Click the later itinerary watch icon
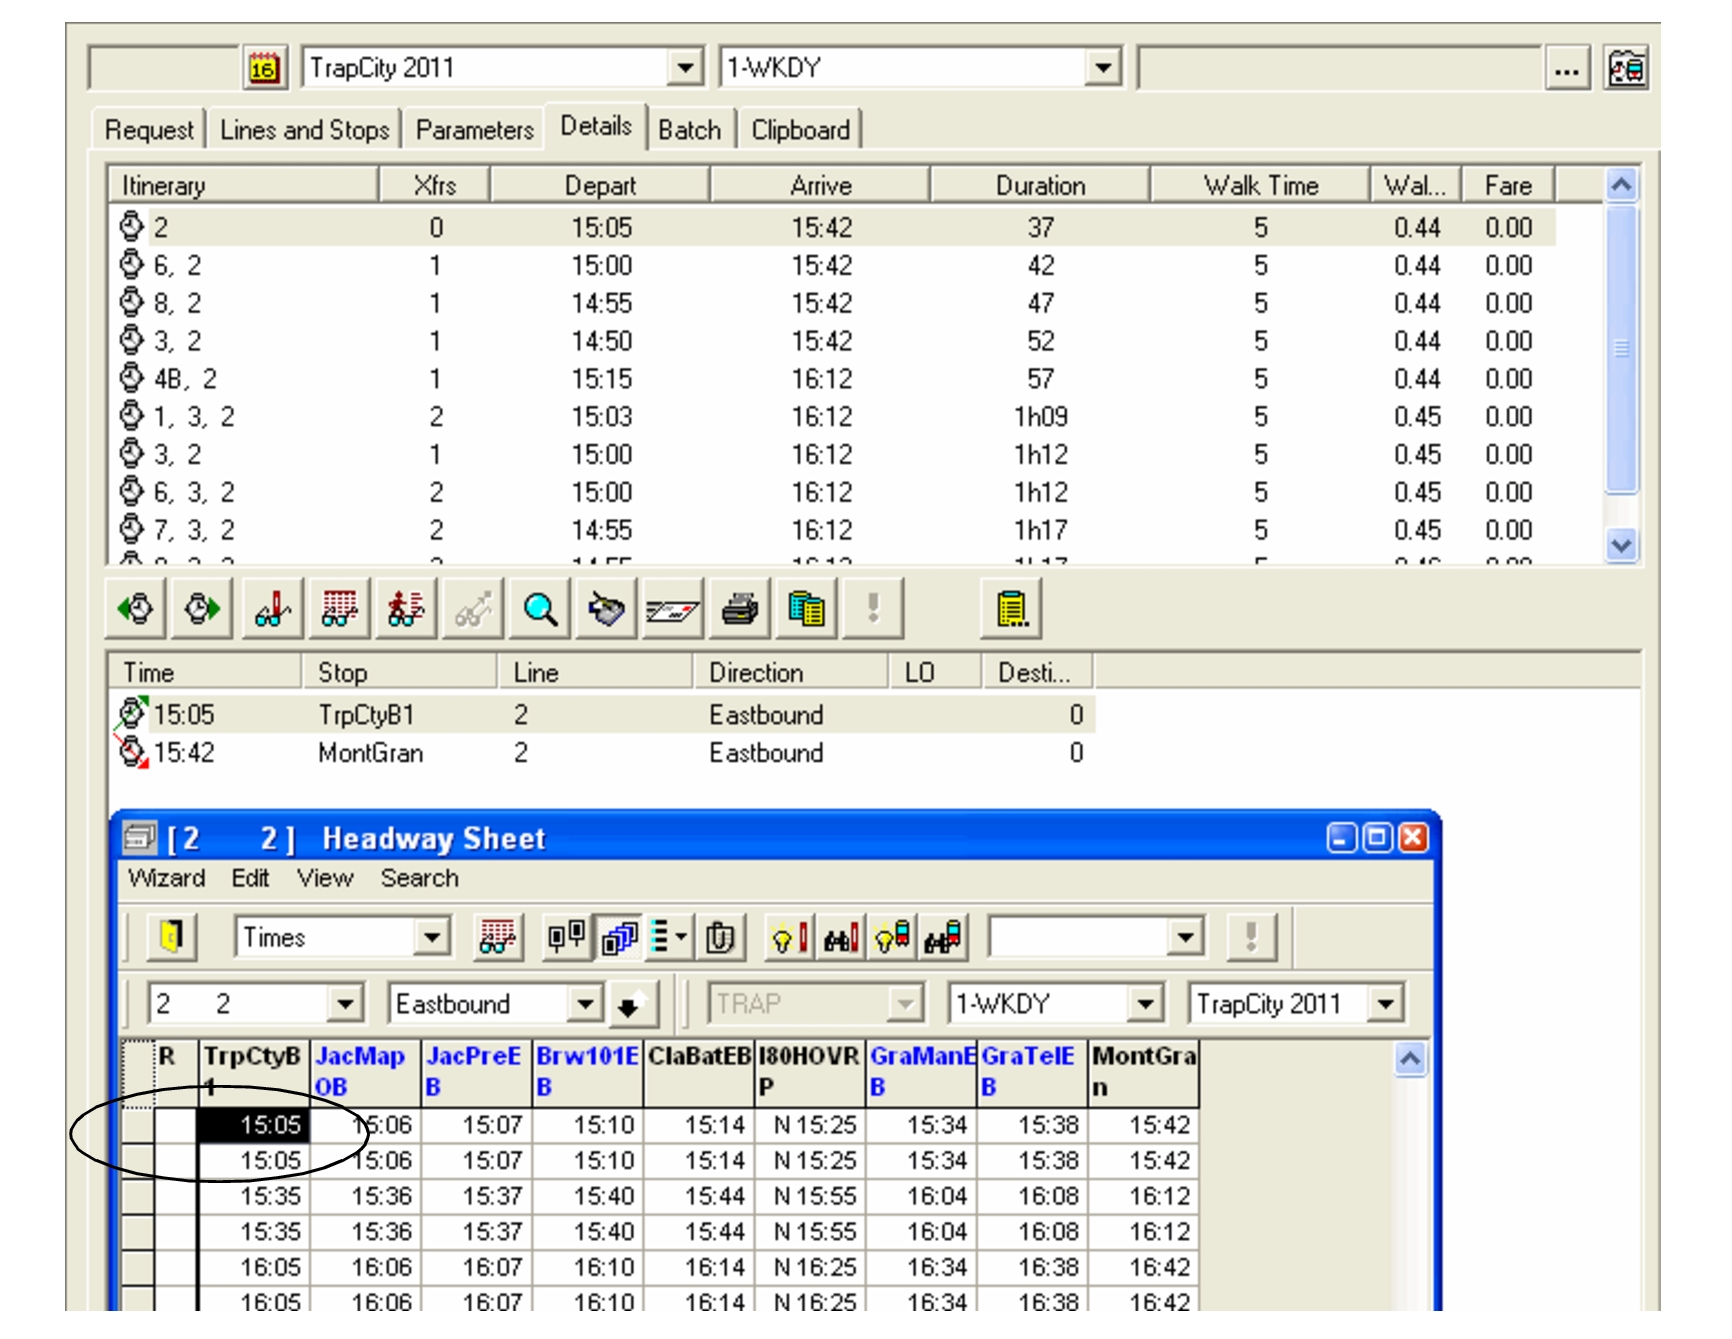Screen dimensions: 1732x1339 [x=203, y=608]
